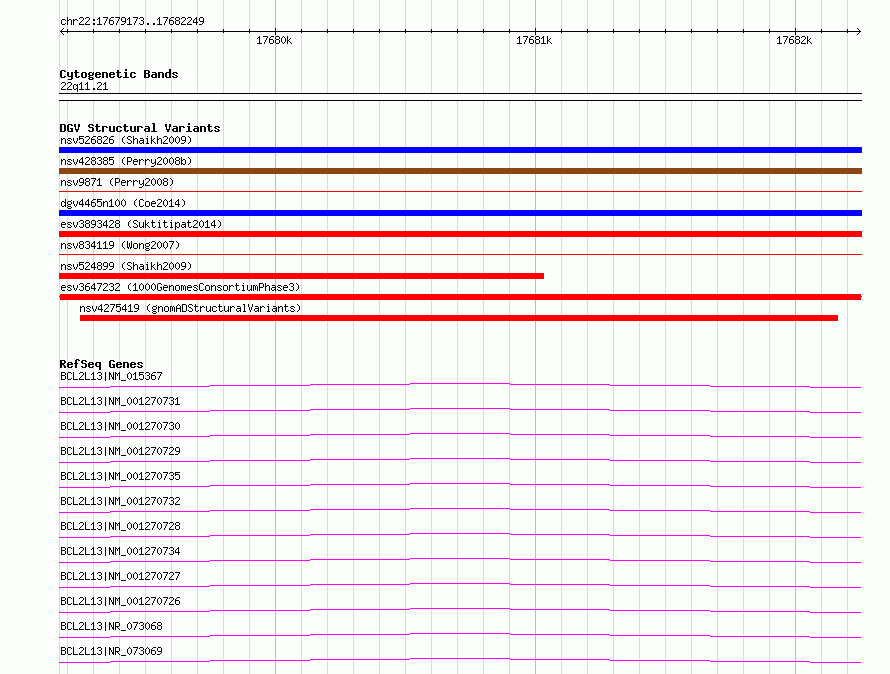Viewport: 890px width, 674px height.
Task: Click the red bar under nsv4275419
Action: [459, 318]
